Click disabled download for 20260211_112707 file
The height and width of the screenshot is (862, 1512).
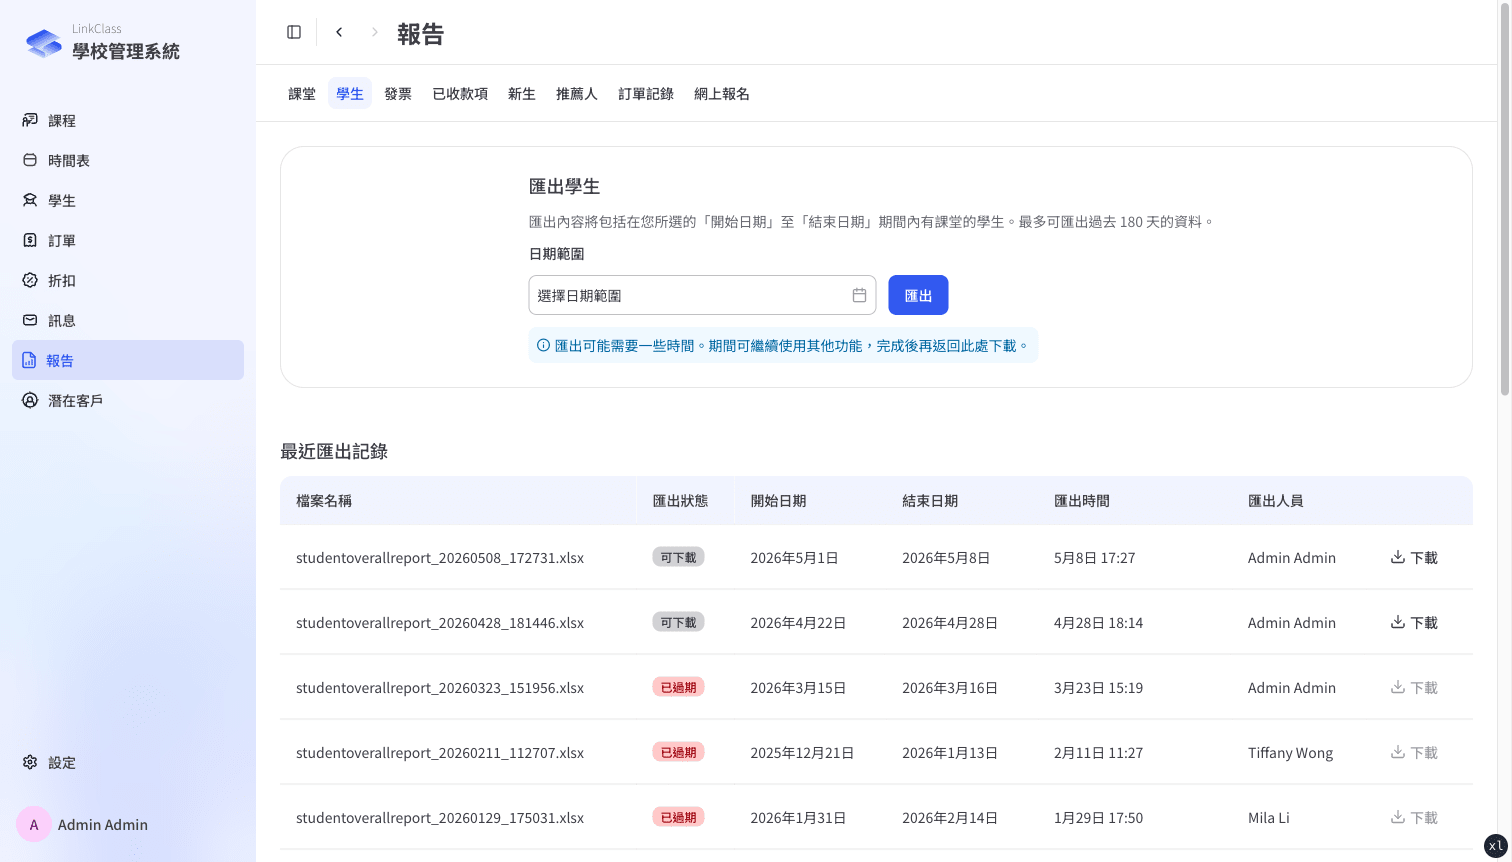(1414, 752)
